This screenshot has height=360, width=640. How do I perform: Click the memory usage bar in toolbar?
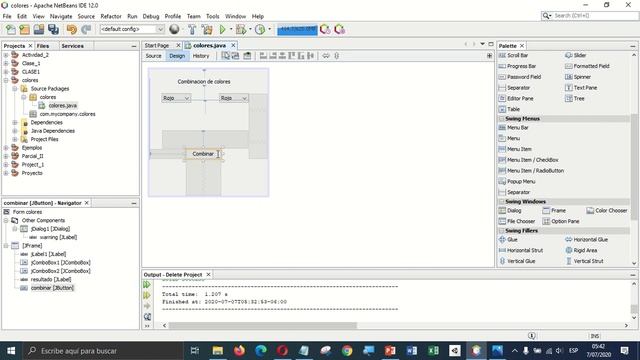(x=297, y=29)
